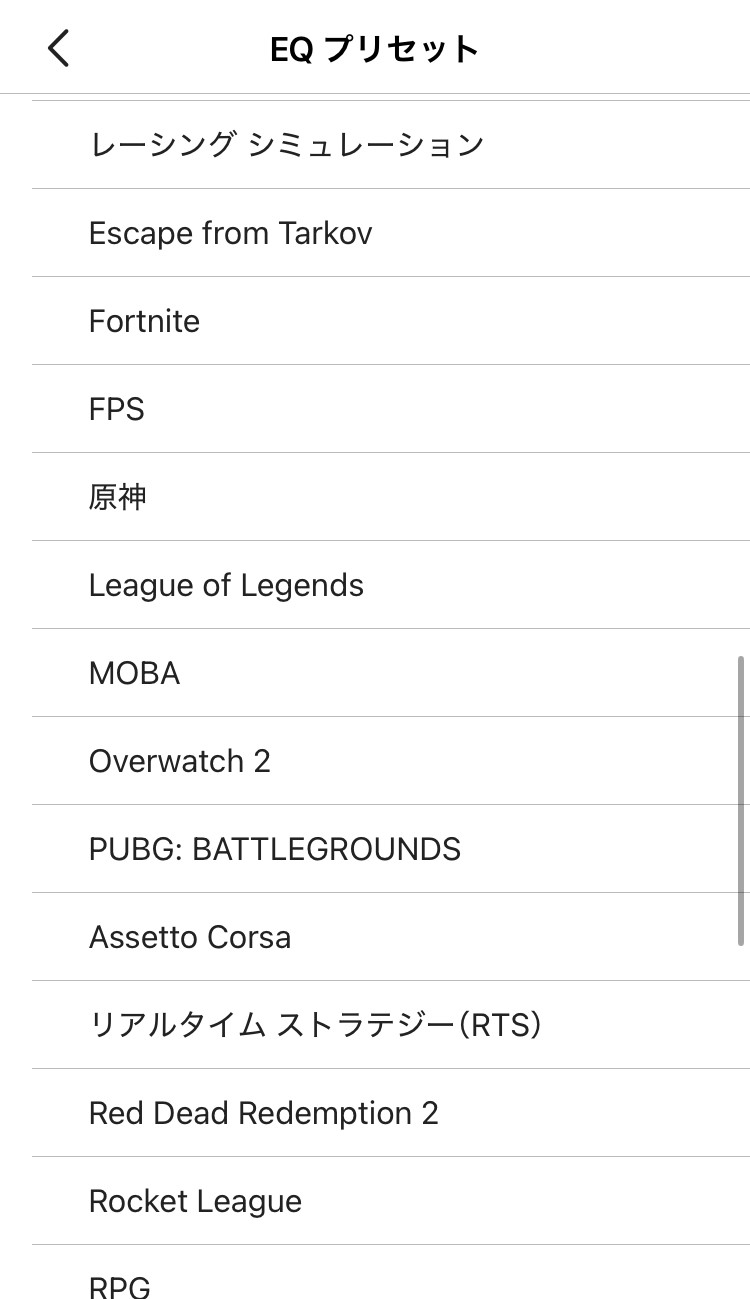
Task: Click the vertical scrollbar handle
Action: click(741, 800)
